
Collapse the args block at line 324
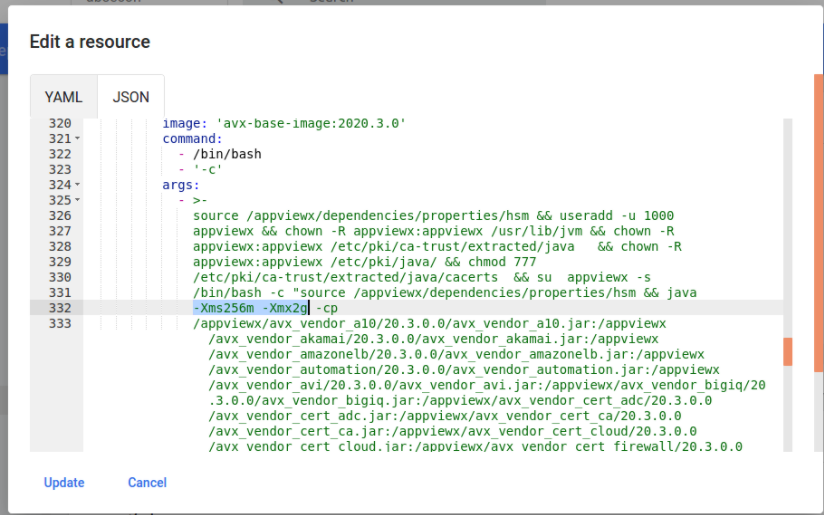pyautogui.click(x=77, y=185)
